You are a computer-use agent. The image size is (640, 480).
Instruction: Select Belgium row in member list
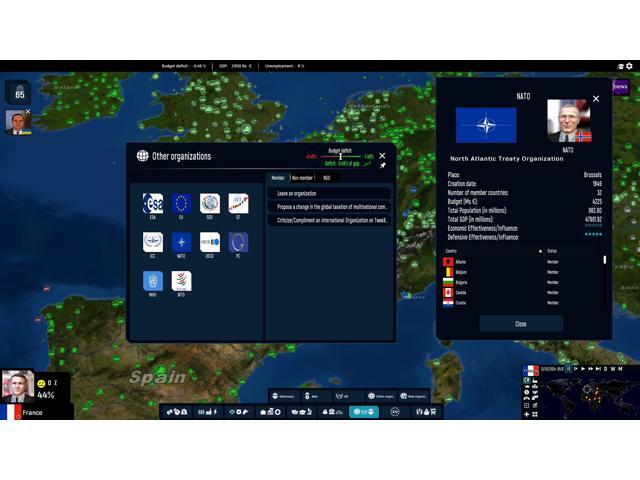point(520,272)
